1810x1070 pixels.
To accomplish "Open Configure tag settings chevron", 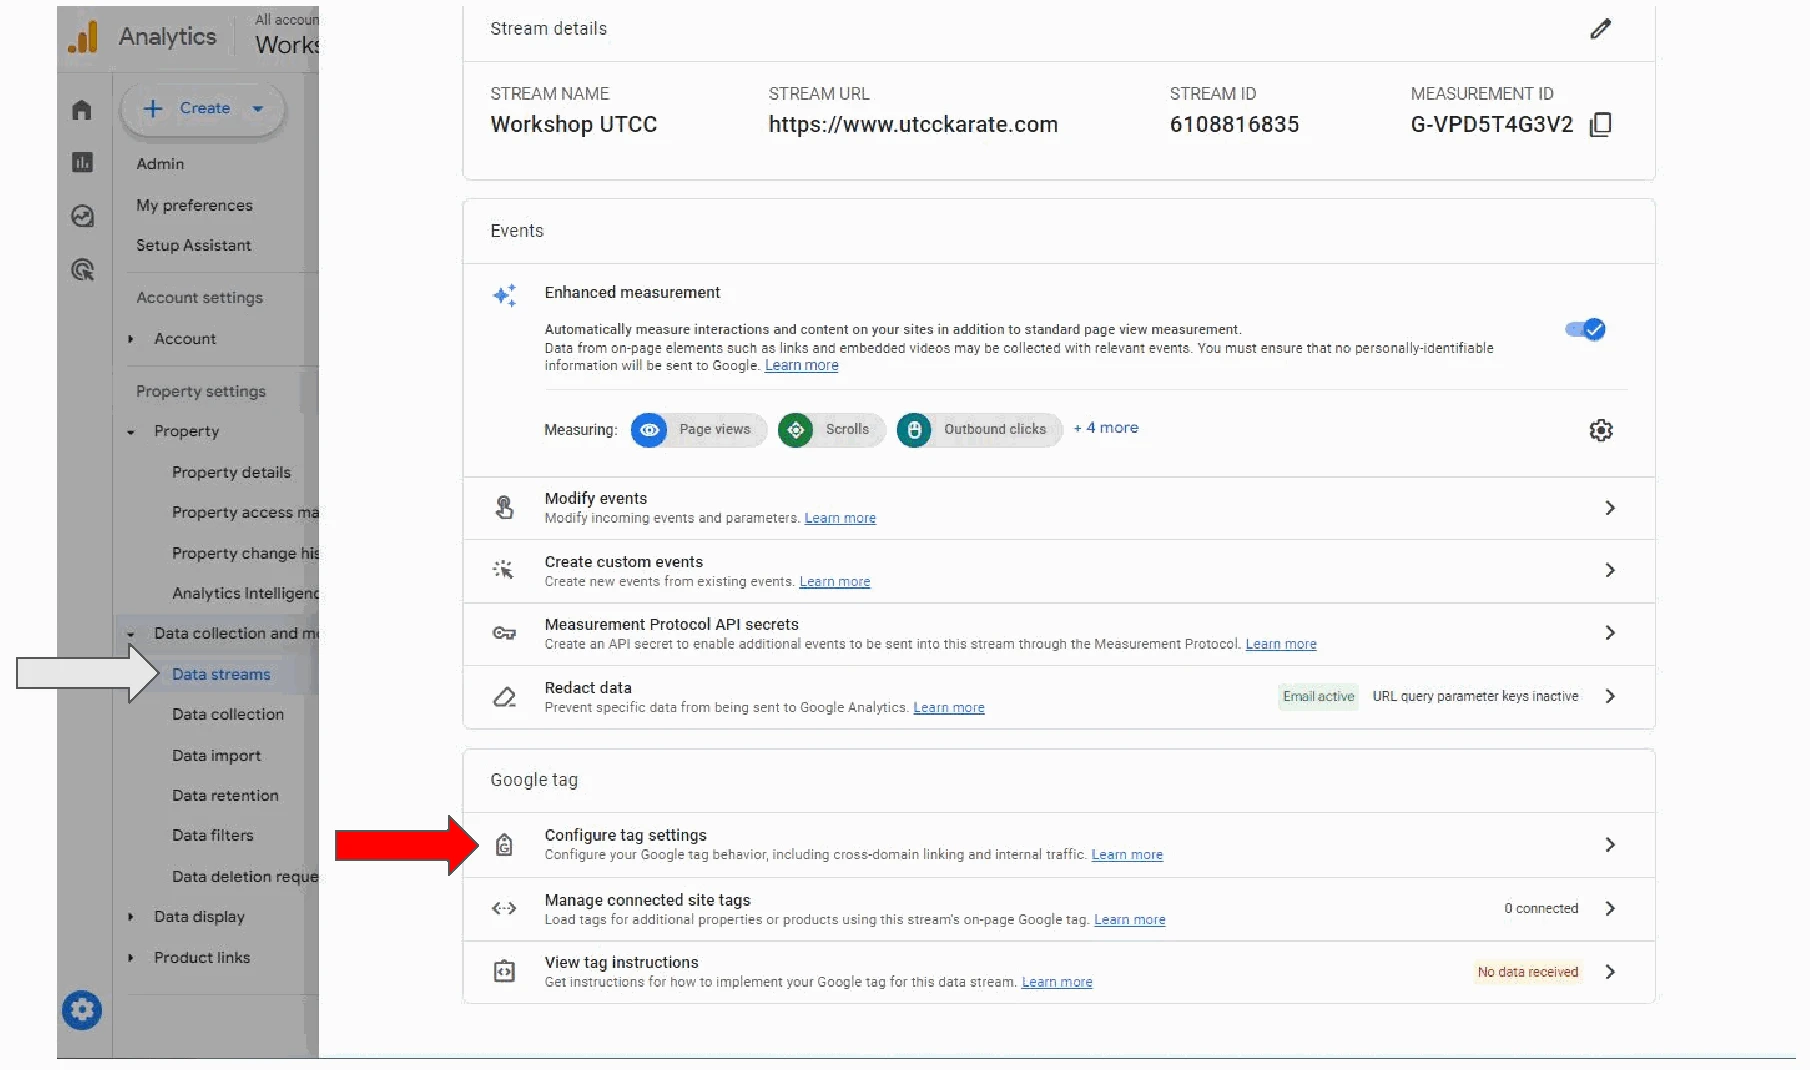I will pos(1610,845).
